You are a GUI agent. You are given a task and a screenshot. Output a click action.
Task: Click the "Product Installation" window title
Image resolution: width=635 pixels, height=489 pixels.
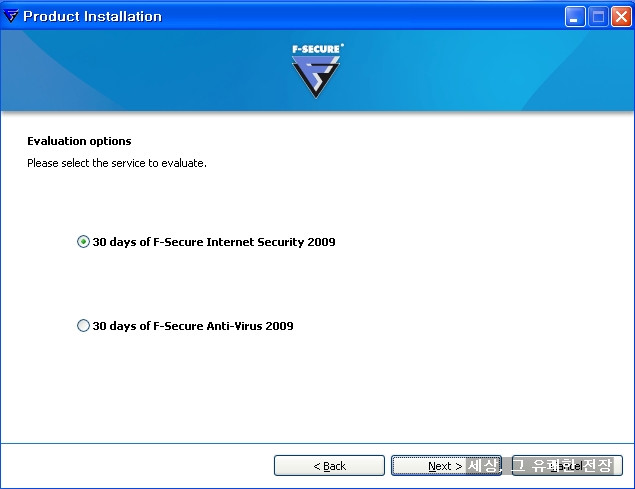click(x=92, y=16)
